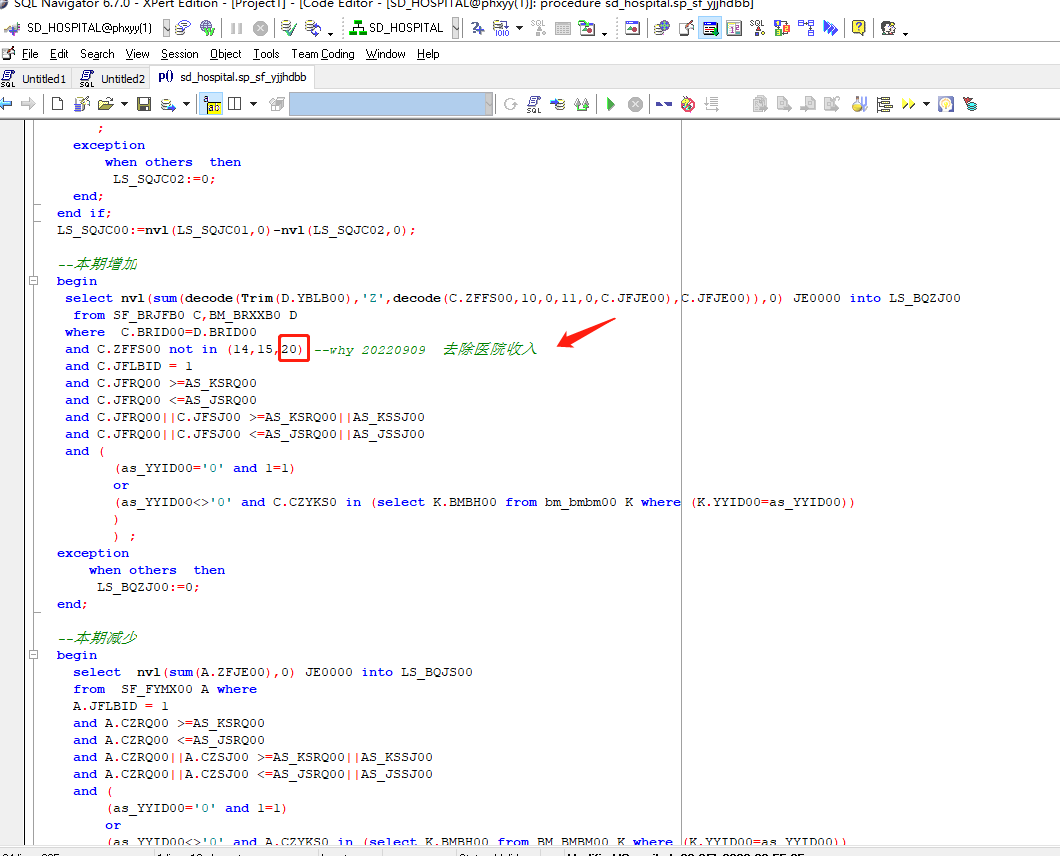Image resolution: width=1060 pixels, height=856 pixels.
Task: Click the 'where C.BRID00=D.BRID00' line
Action: (x=161, y=332)
